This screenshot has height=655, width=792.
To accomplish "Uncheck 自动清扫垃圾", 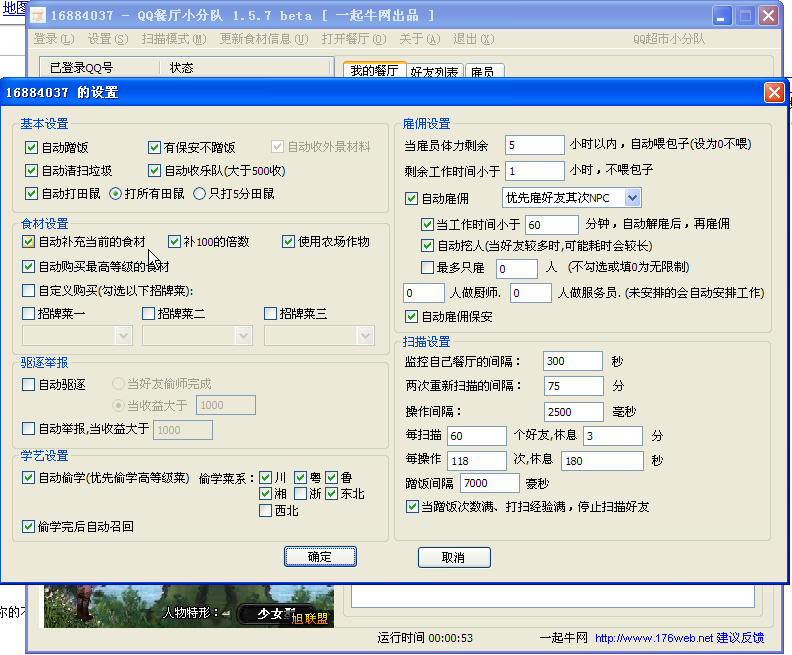I will tap(31, 171).
